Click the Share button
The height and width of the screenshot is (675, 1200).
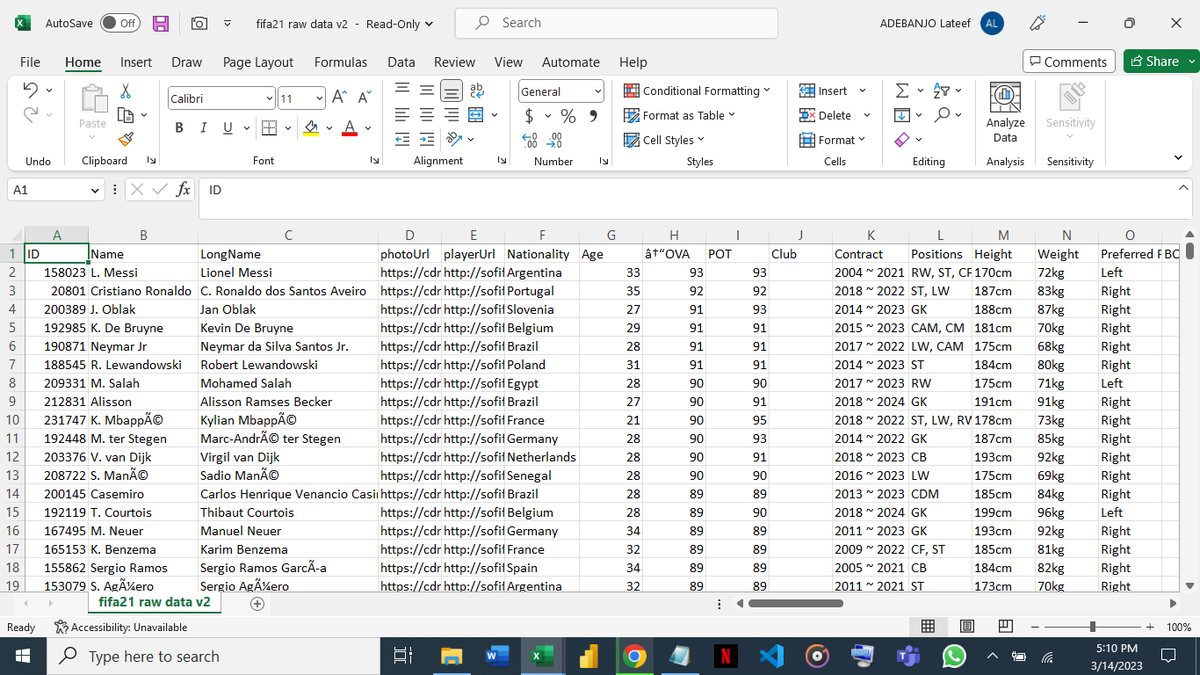pyautogui.click(x=1159, y=61)
